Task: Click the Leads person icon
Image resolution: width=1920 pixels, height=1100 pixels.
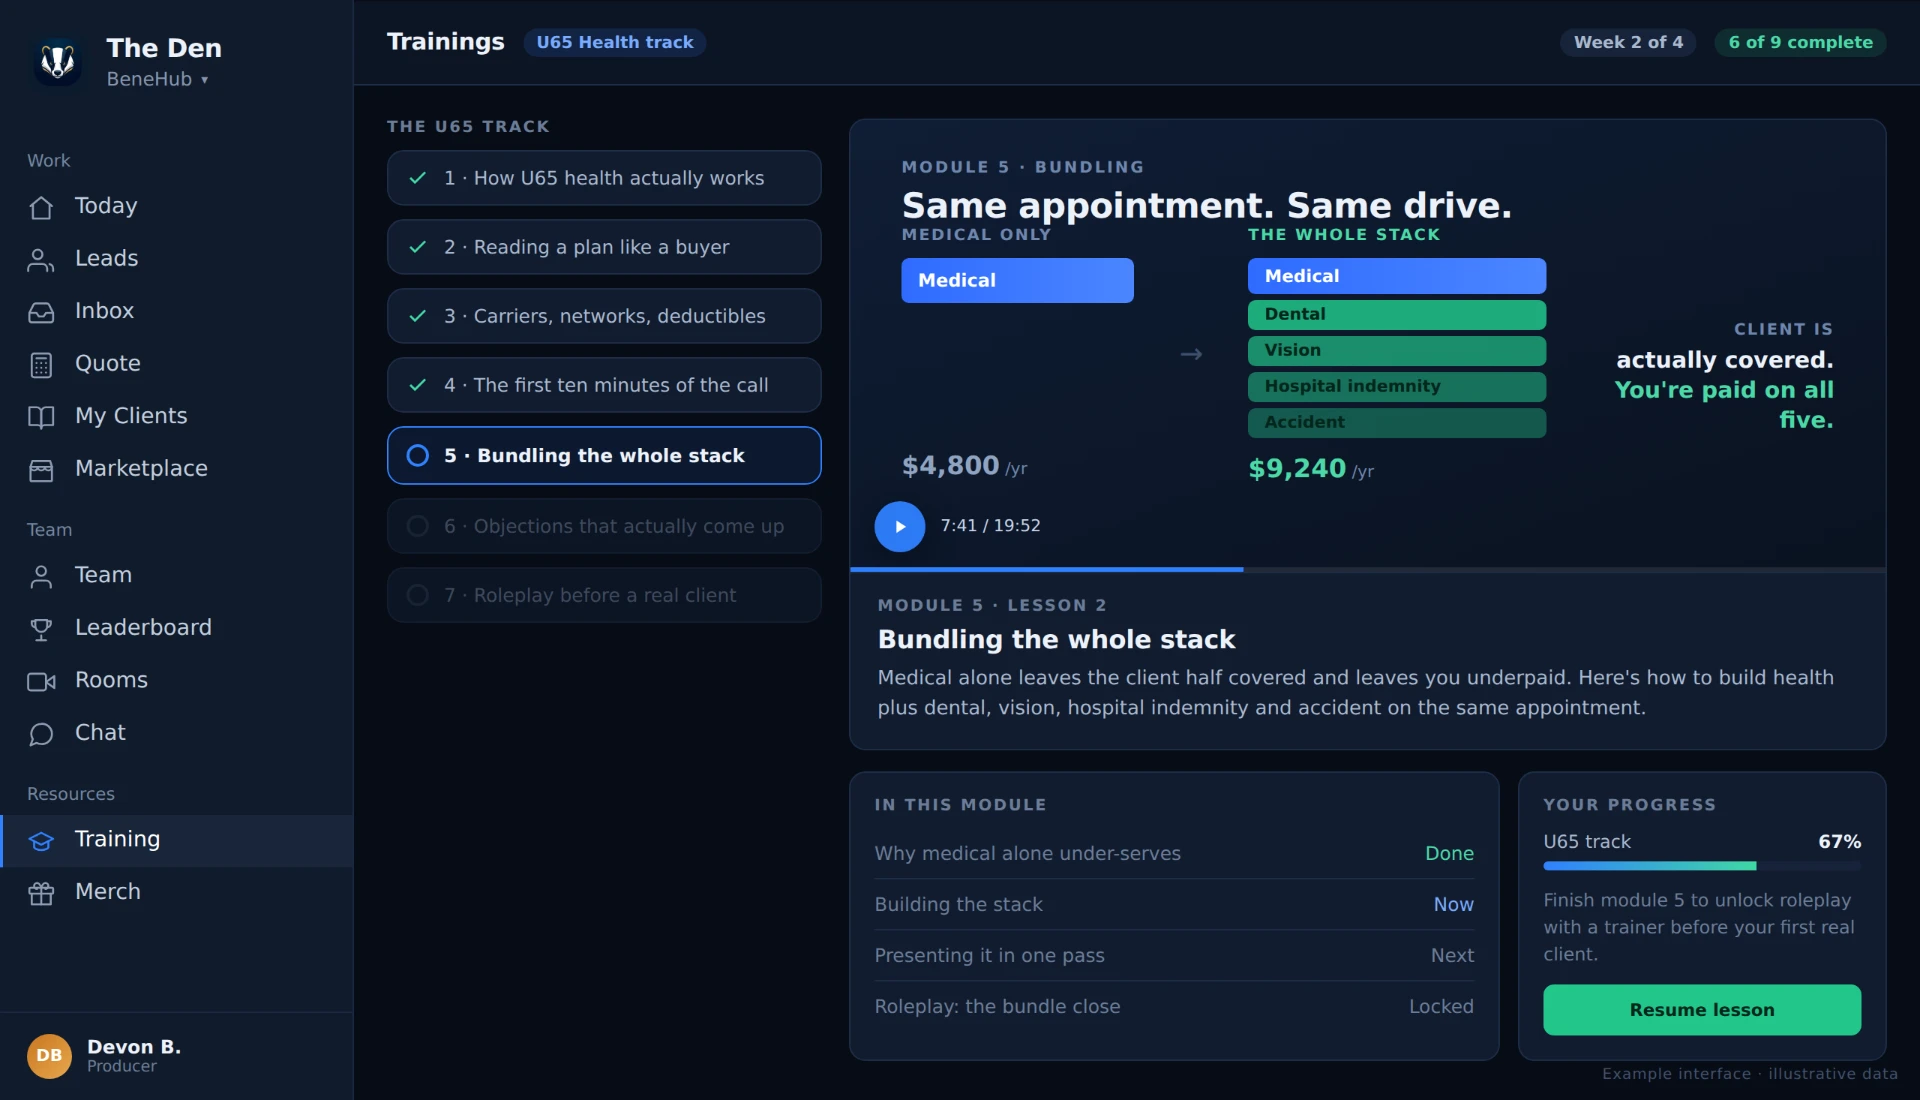Action: tap(41, 260)
